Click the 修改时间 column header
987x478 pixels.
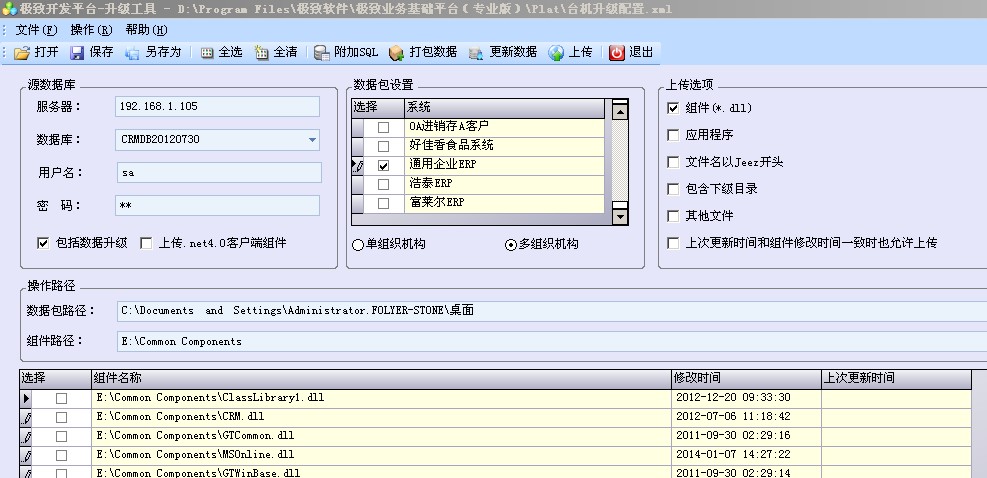747,378
